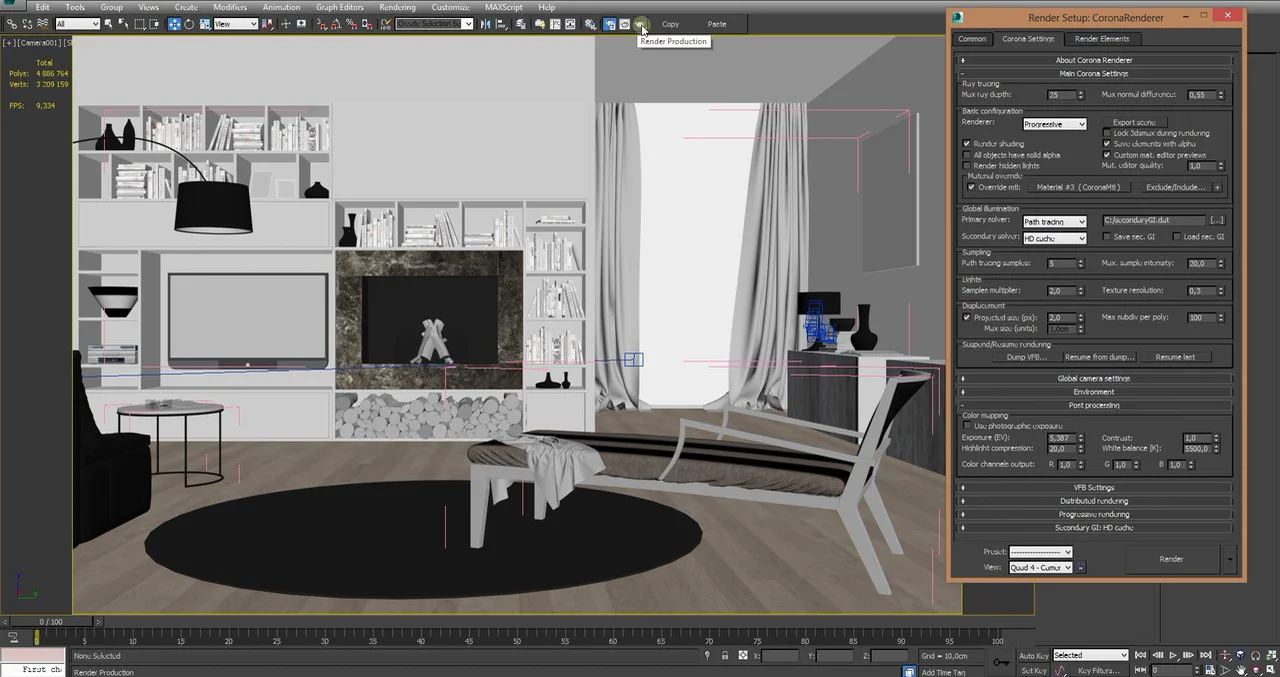Open the Material Editor icon

[590, 24]
